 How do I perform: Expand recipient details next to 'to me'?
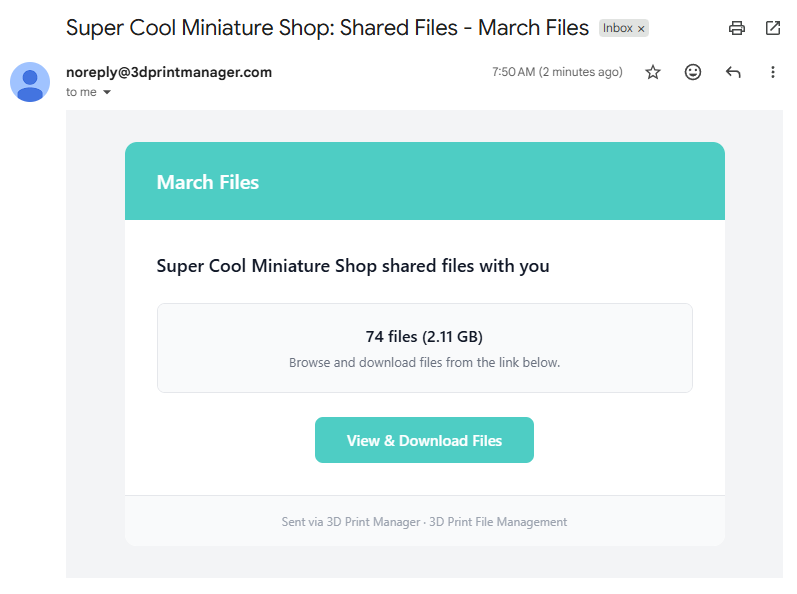(107, 92)
